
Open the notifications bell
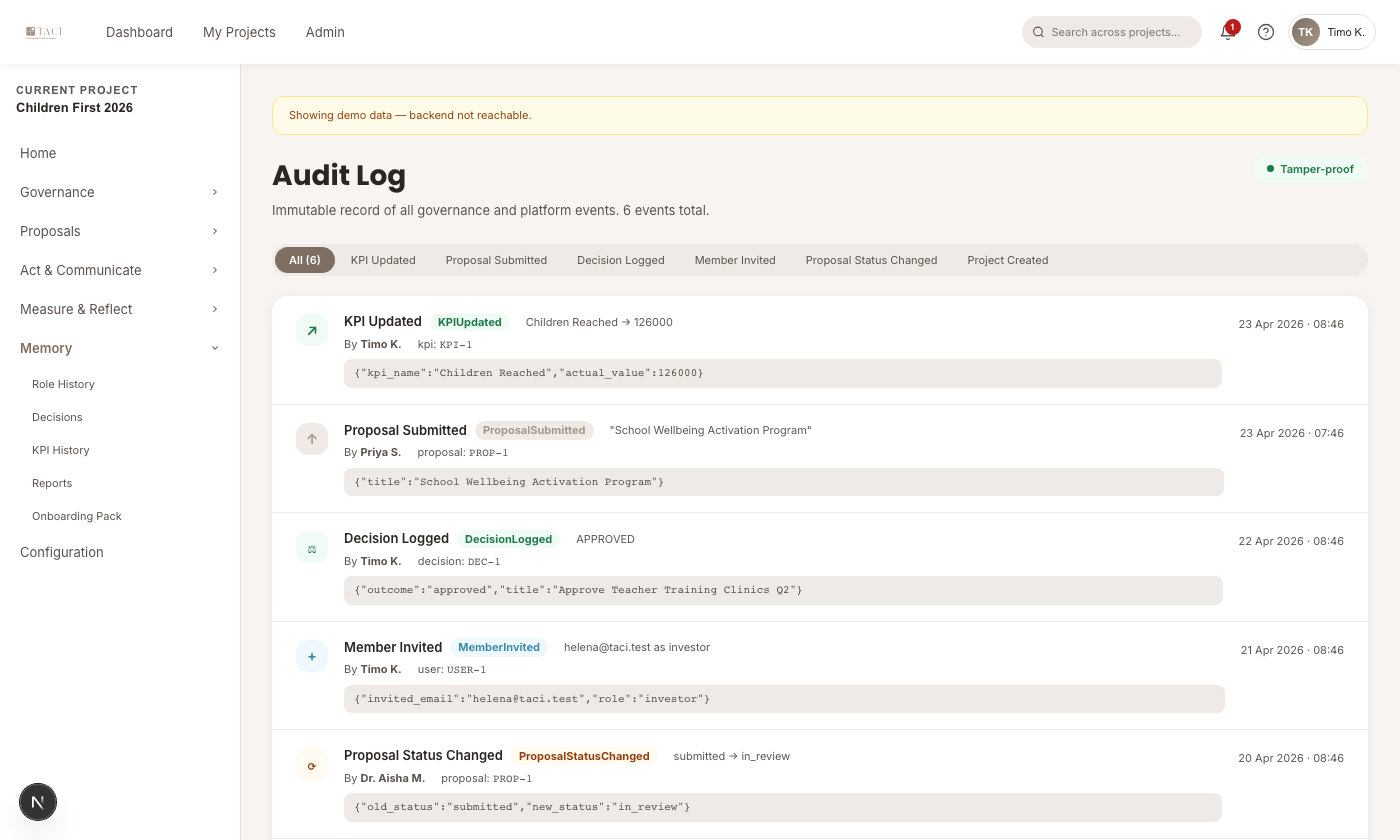point(1227,32)
